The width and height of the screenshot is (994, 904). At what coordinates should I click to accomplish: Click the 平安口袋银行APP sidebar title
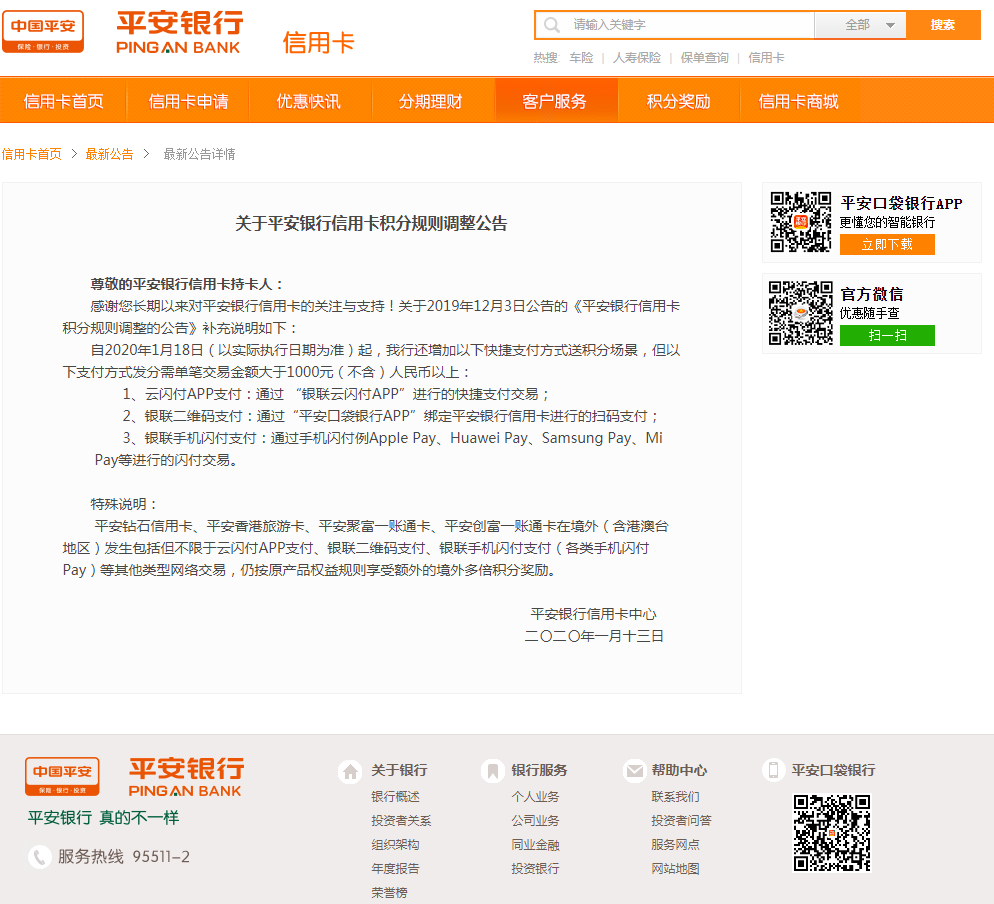pos(901,203)
